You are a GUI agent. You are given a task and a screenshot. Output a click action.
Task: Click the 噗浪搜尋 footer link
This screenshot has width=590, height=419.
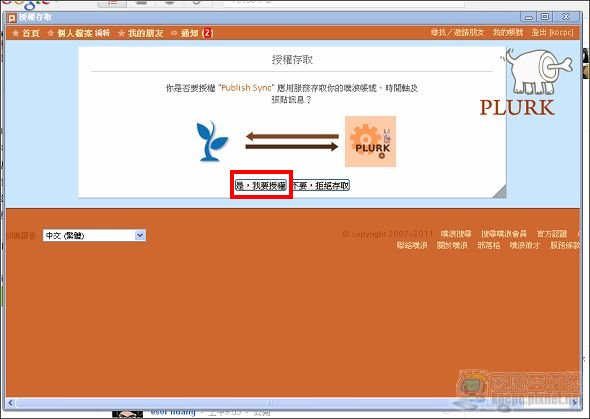[x=456, y=234]
